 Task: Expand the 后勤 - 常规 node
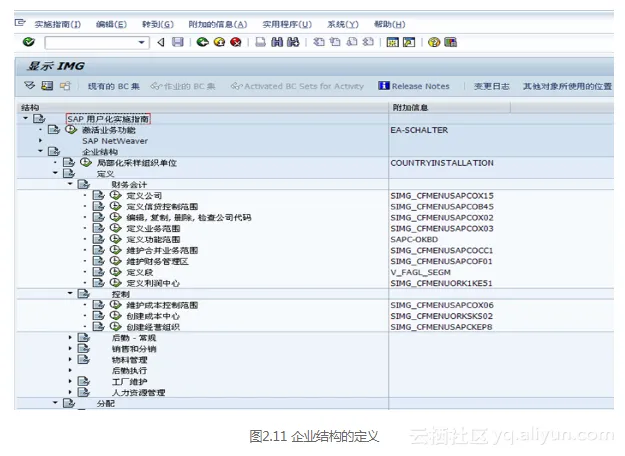pyautogui.click(x=70, y=337)
